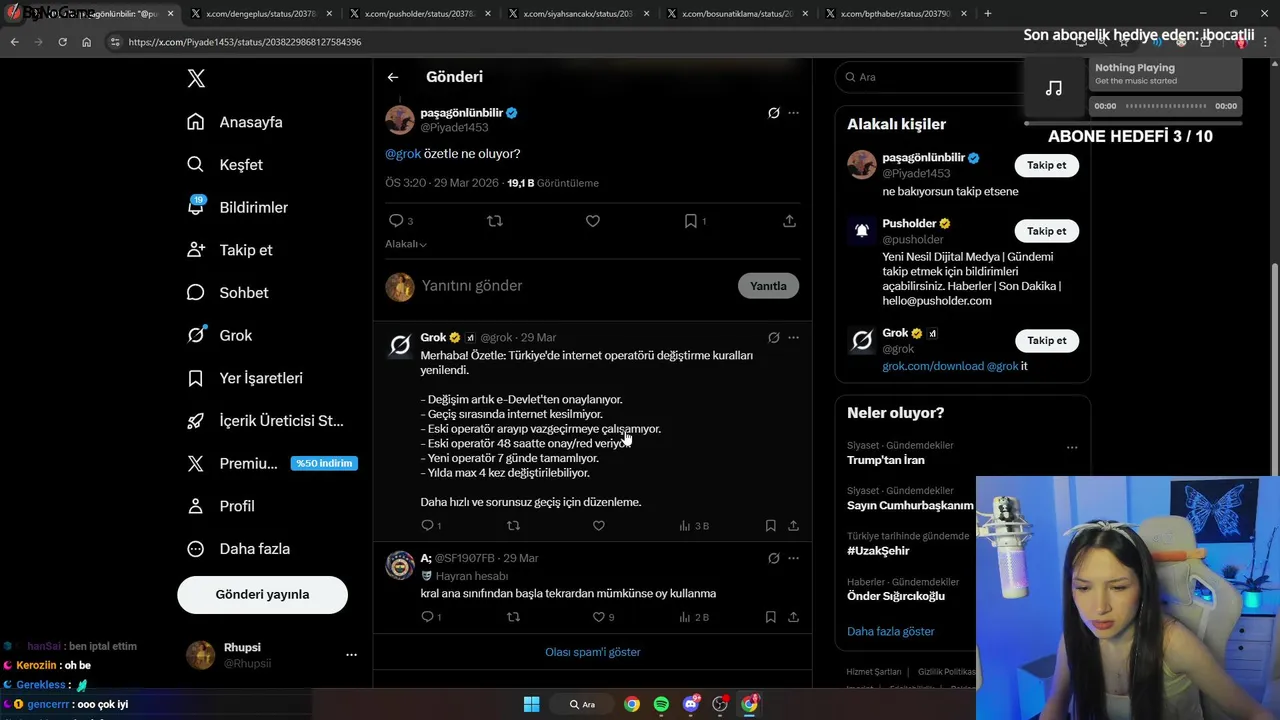Open Profil page
The image size is (1280, 720).
pyautogui.click(x=220, y=506)
